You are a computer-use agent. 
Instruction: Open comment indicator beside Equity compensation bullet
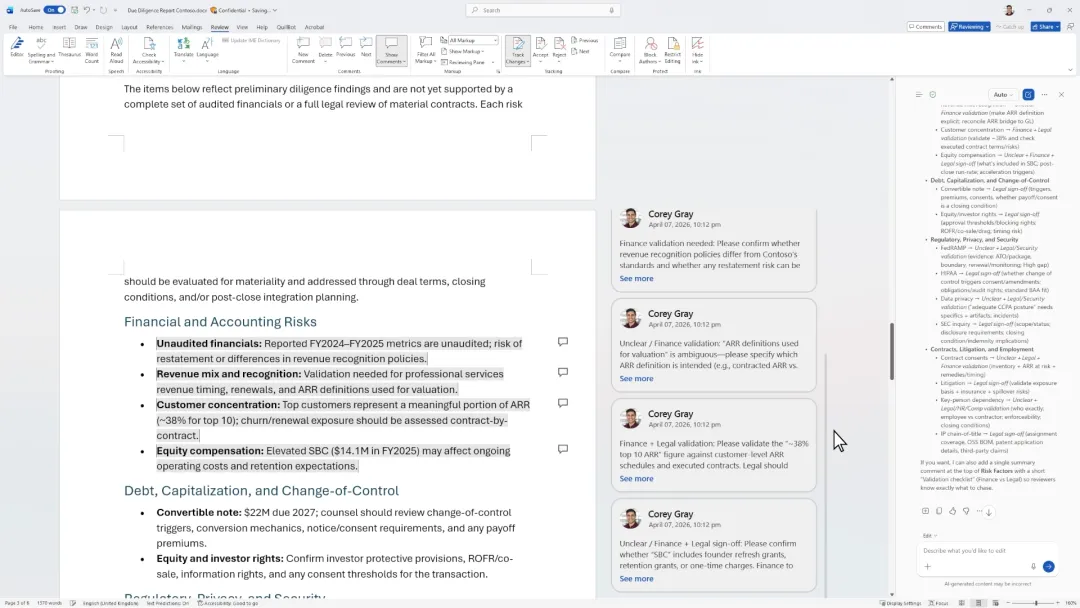pos(563,449)
